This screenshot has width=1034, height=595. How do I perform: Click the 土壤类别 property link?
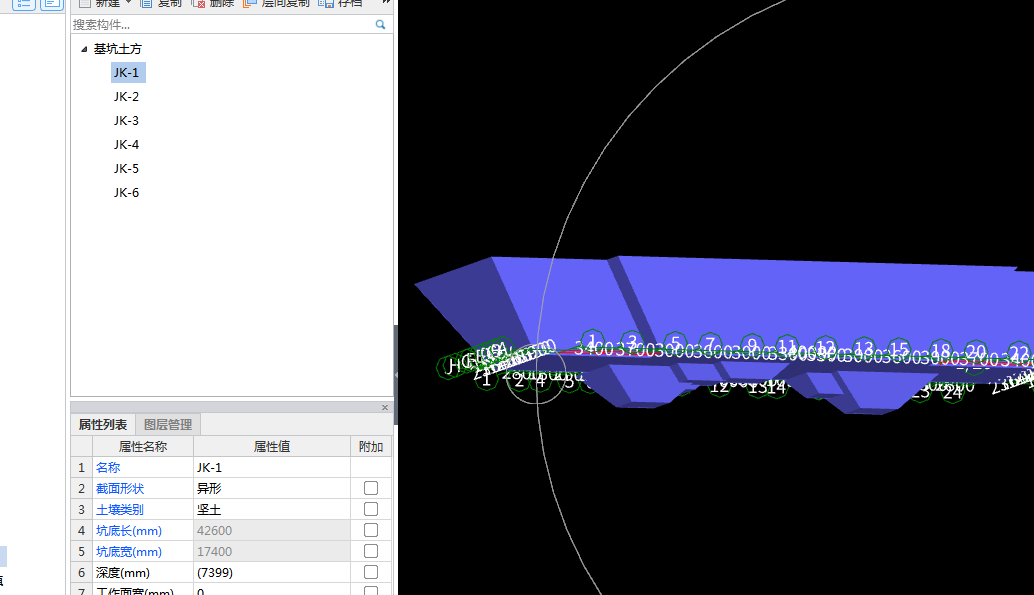(x=120, y=510)
